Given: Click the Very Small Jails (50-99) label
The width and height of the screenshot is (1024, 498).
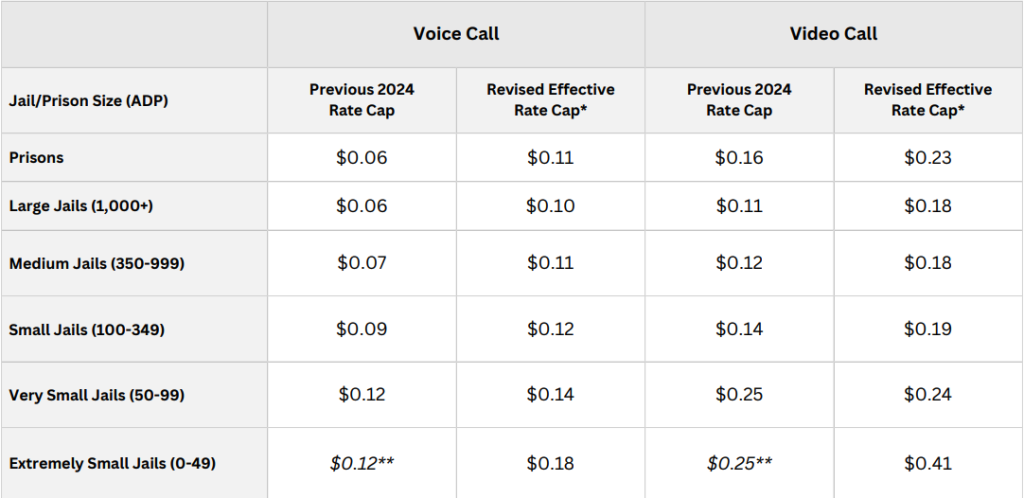Looking at the screenshot, I should click(x=96, y=395).
